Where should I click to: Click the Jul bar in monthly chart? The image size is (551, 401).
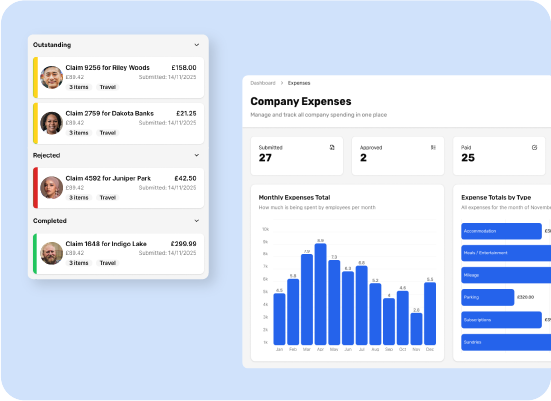362,305
